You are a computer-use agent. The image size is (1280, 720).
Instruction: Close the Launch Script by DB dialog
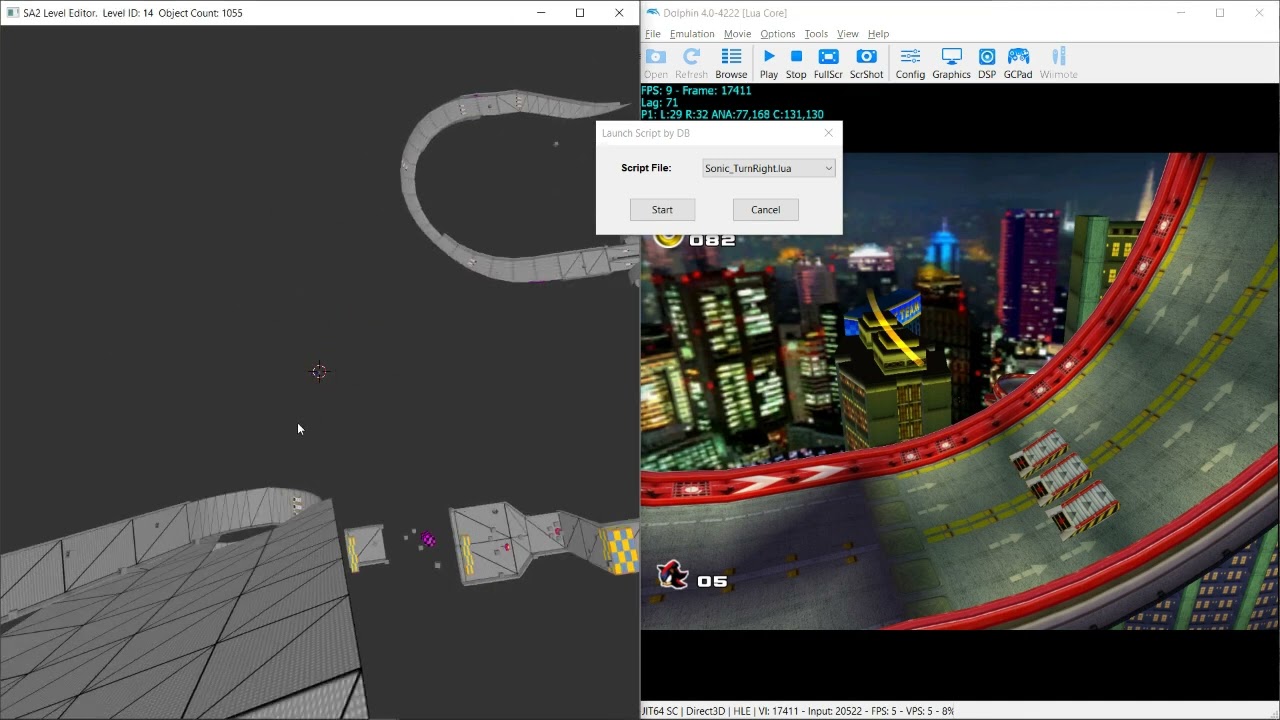pos(828,133)
